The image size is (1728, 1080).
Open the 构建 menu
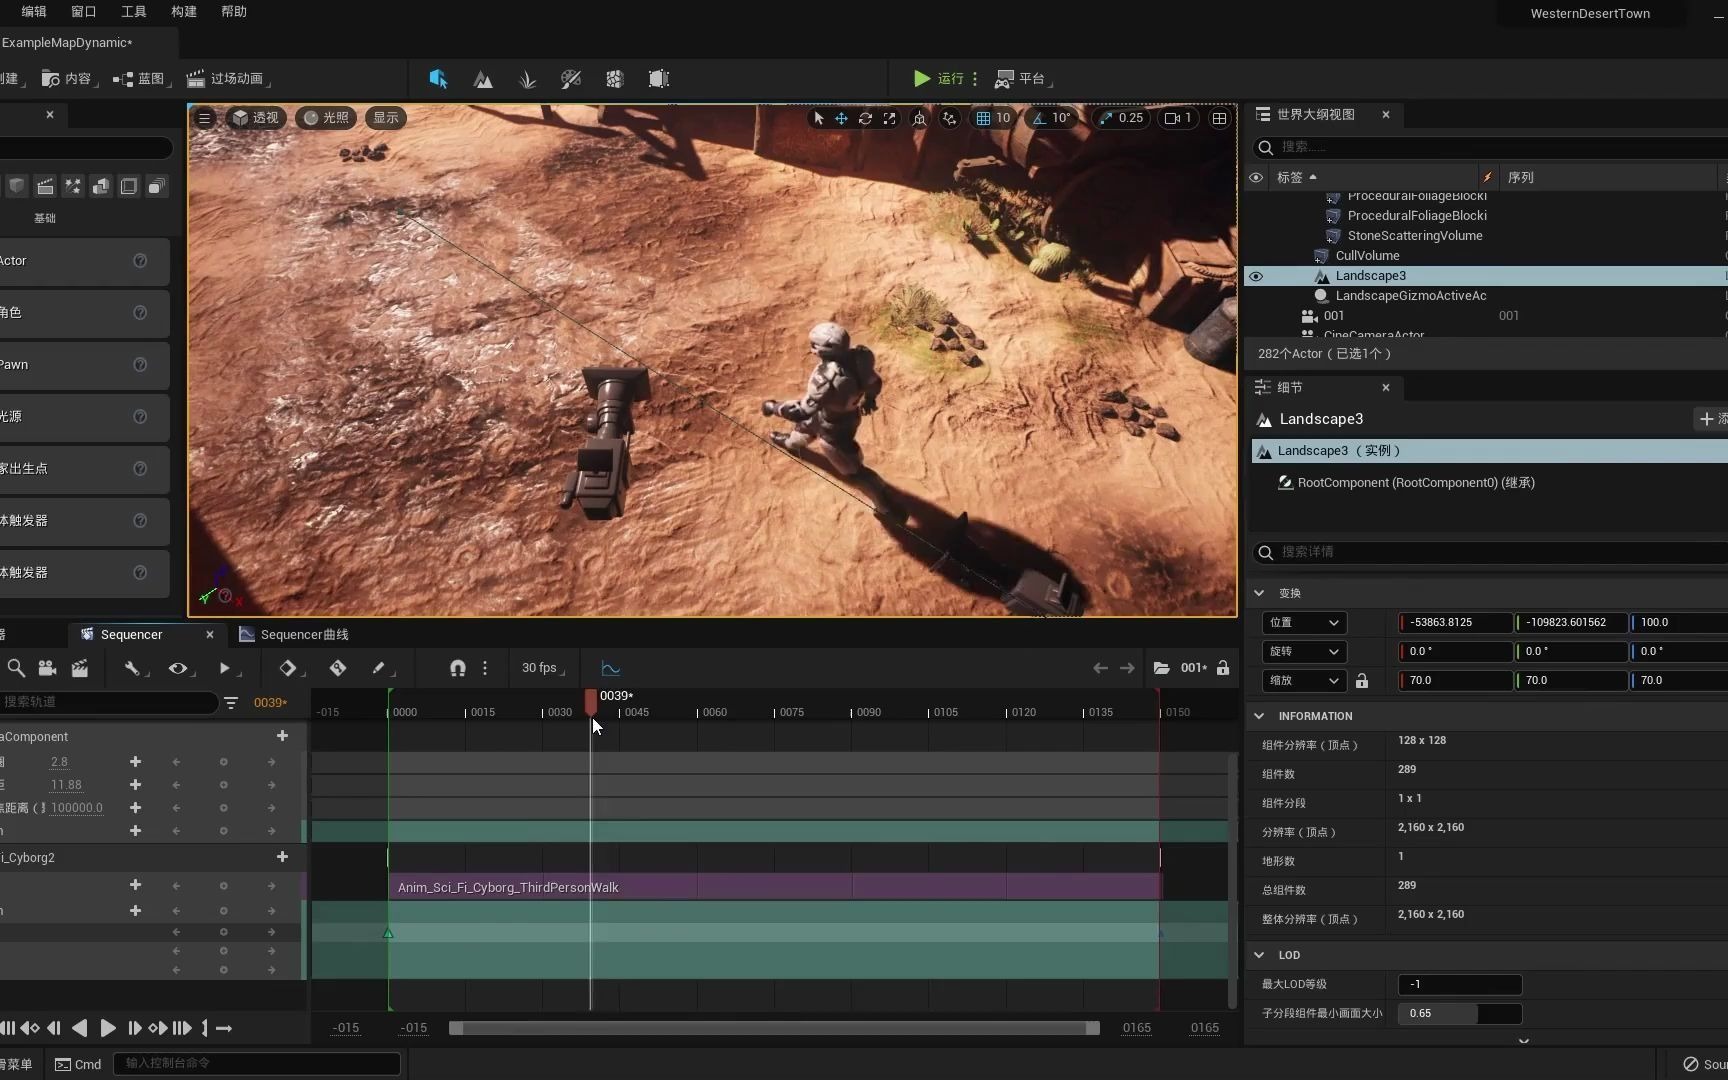point(184,12)
